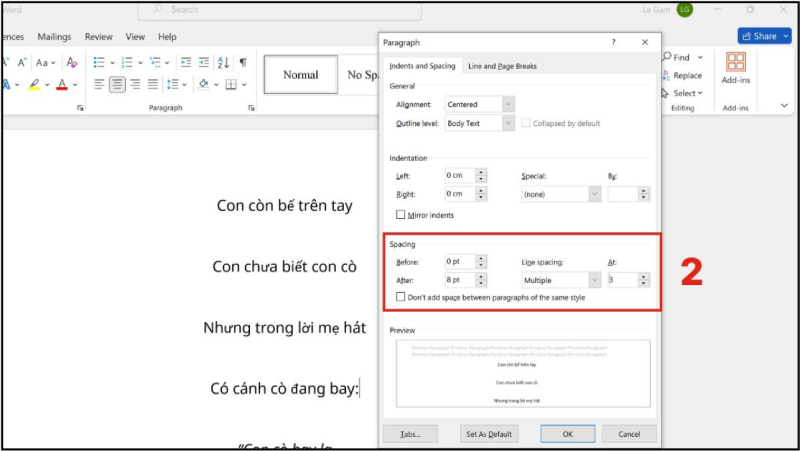
Task: Collapse the ribbon with the chevron
Action: click(784, 106)
